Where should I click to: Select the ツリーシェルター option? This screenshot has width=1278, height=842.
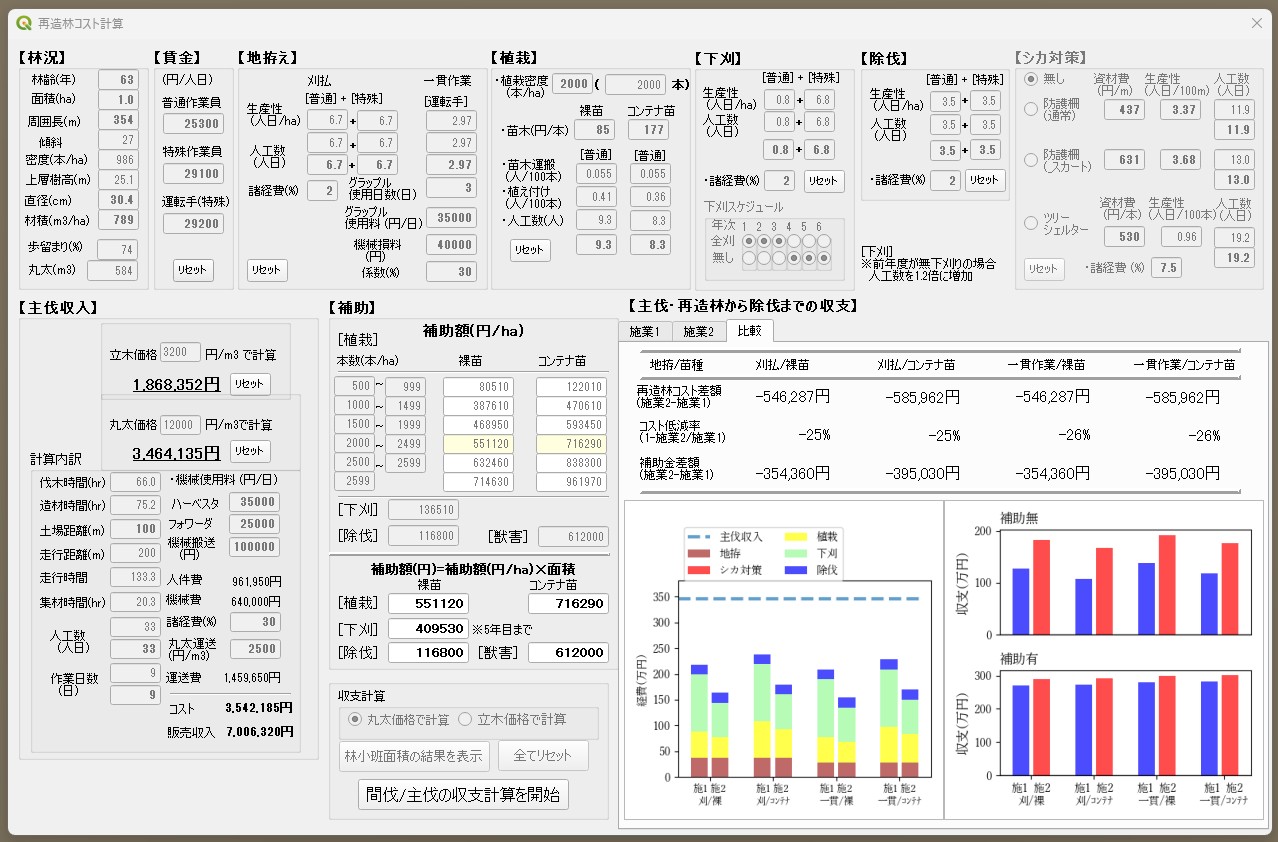pyautogui.click(x=1033, y=224)
